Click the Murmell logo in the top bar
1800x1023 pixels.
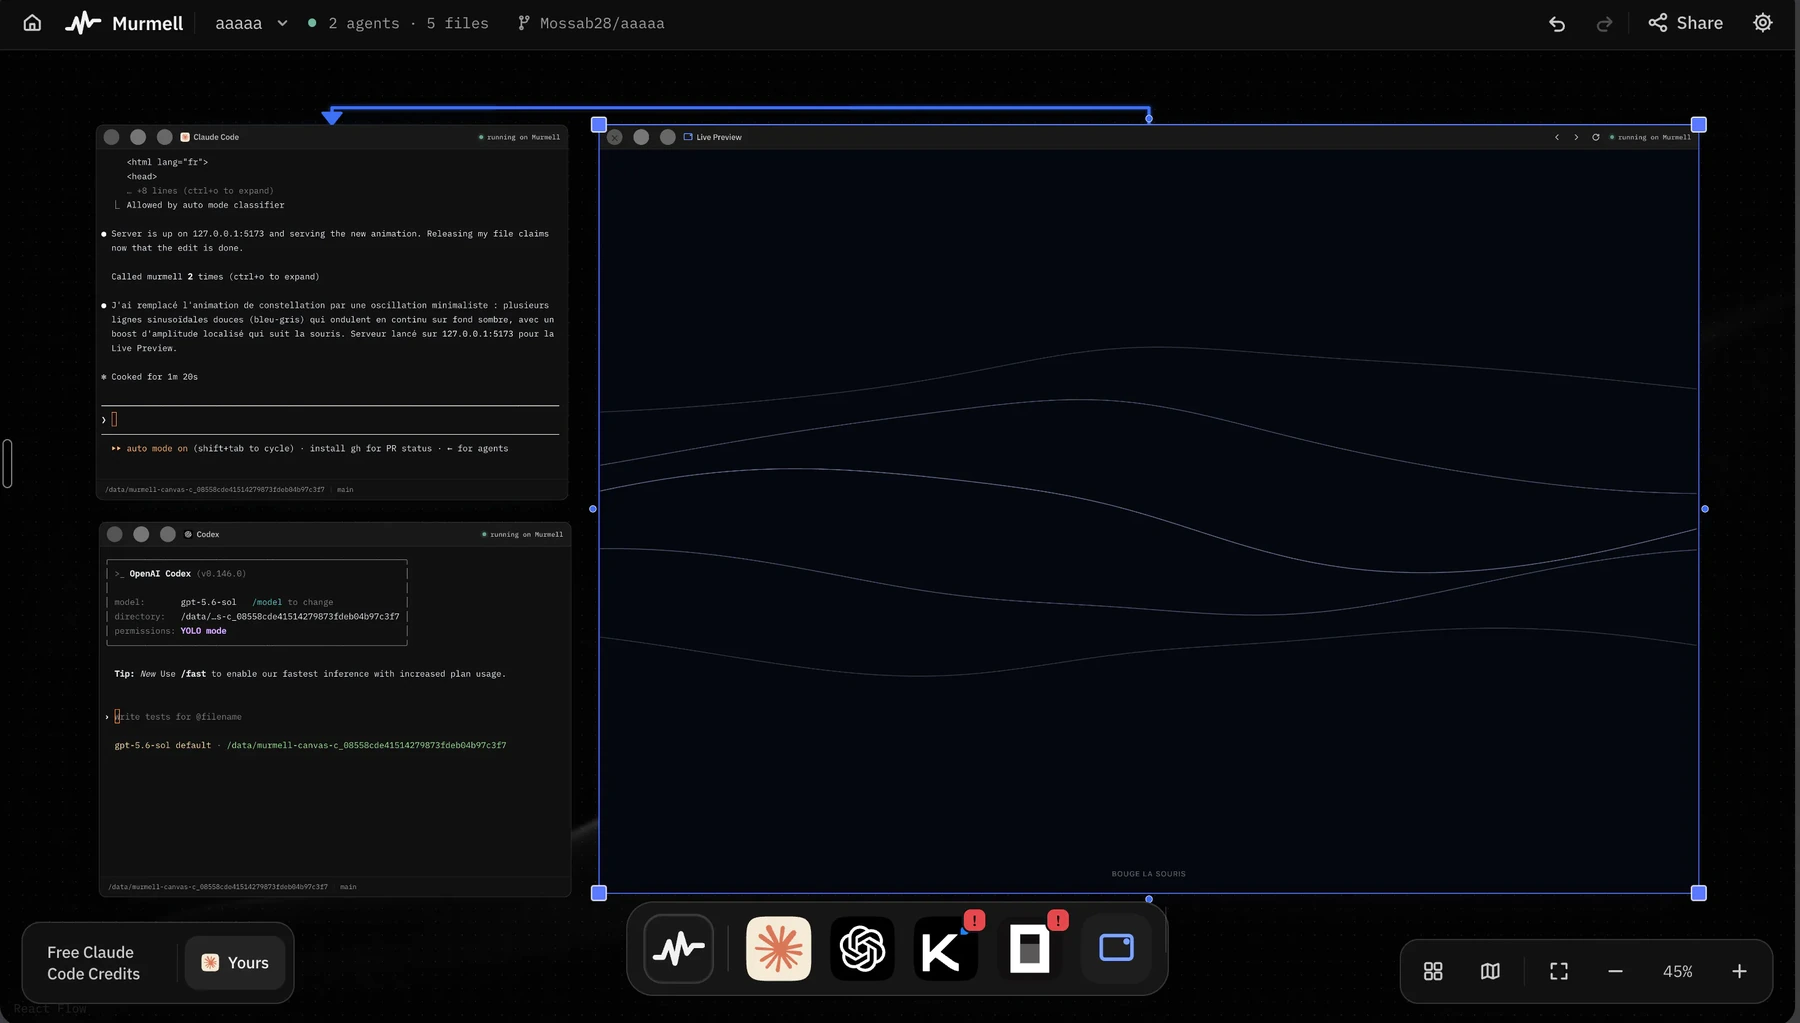coord(124,23)
